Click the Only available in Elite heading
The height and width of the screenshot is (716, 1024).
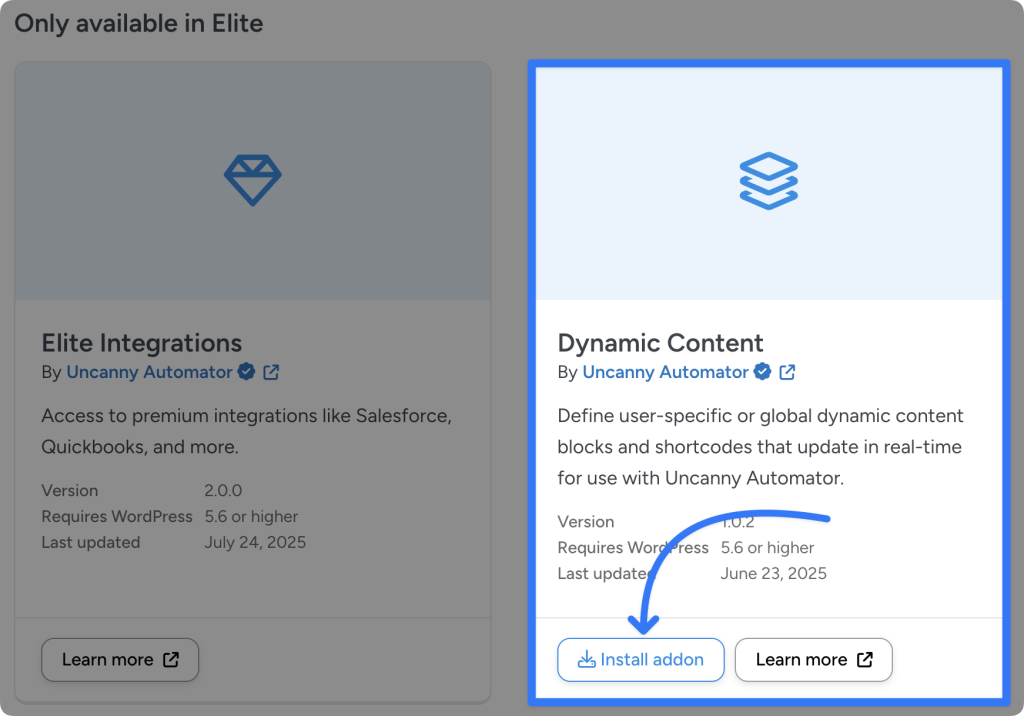click(x=138, y=23)
